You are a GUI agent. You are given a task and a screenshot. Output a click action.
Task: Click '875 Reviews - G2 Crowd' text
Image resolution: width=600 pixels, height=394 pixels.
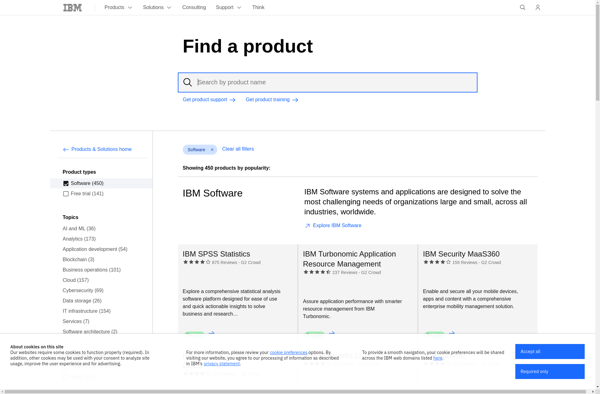pyautogui.click(x=236, y=262)
